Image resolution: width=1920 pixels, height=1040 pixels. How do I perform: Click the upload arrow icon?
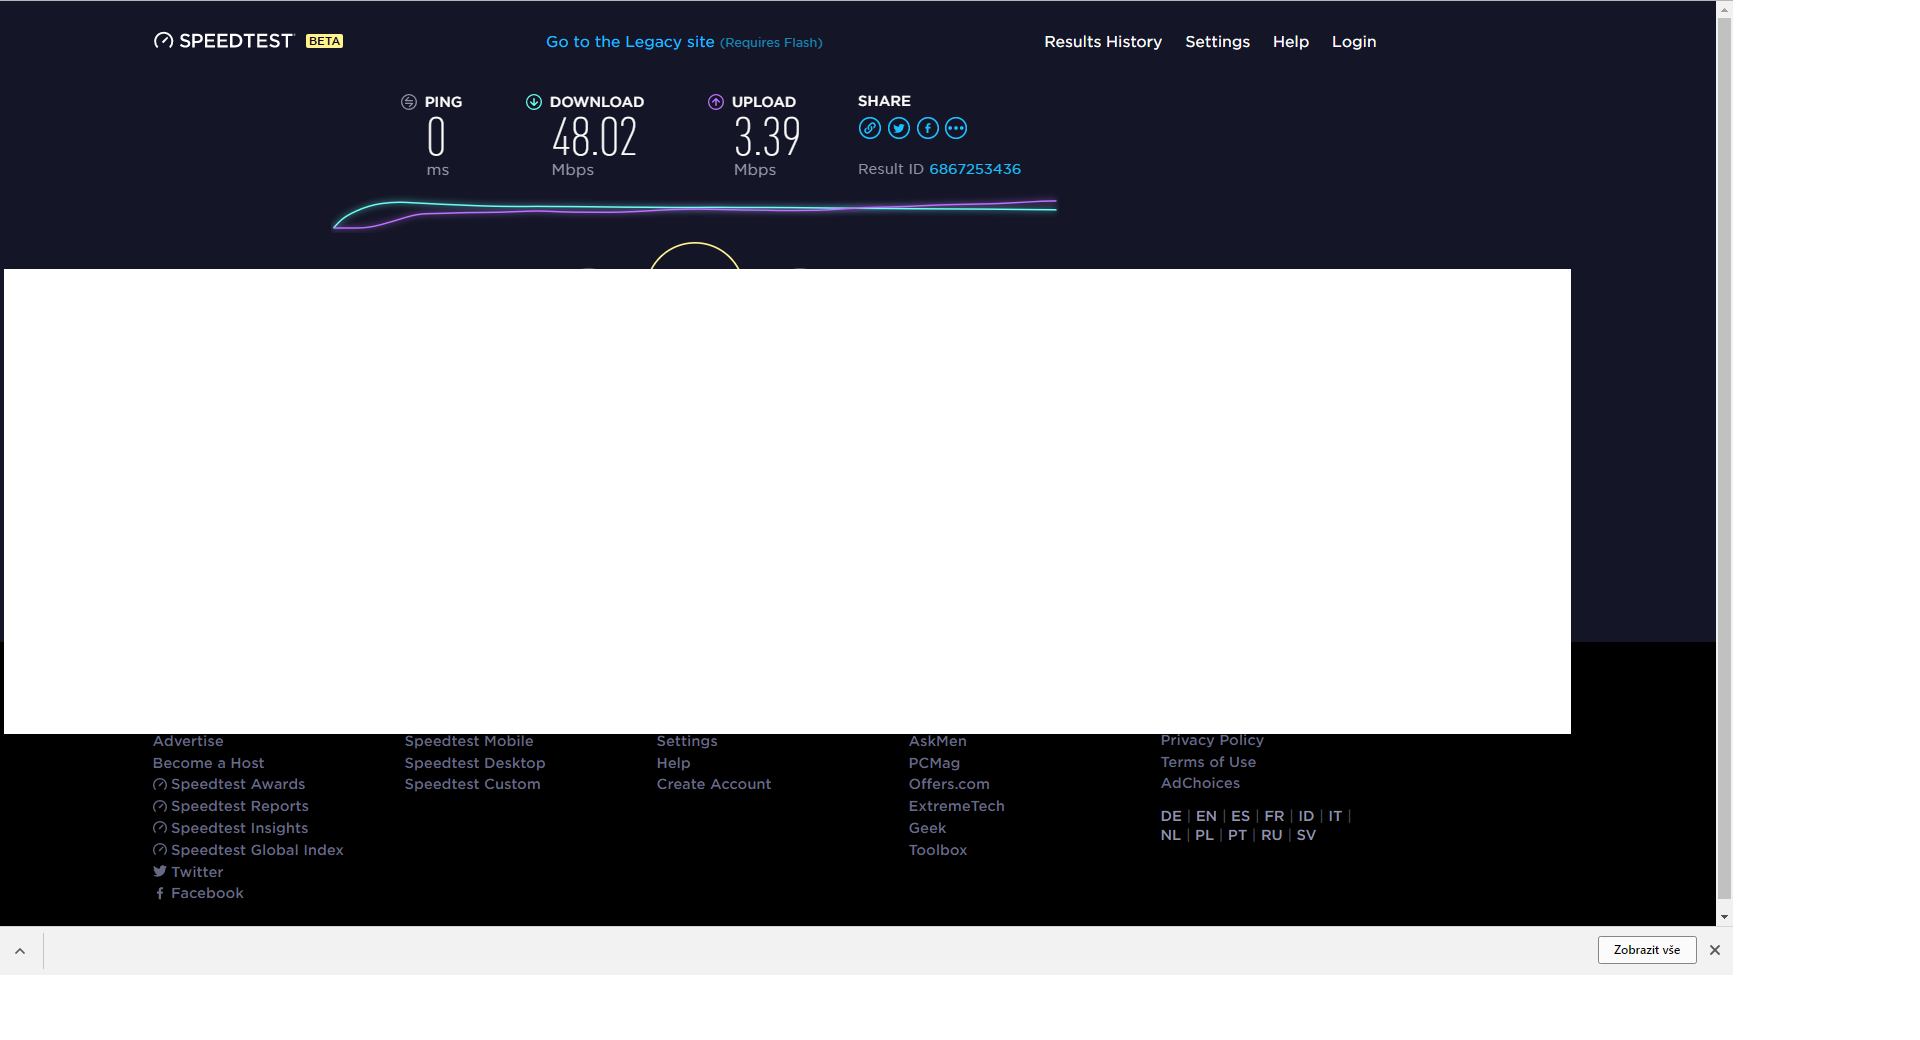click(x=716, y=102)
